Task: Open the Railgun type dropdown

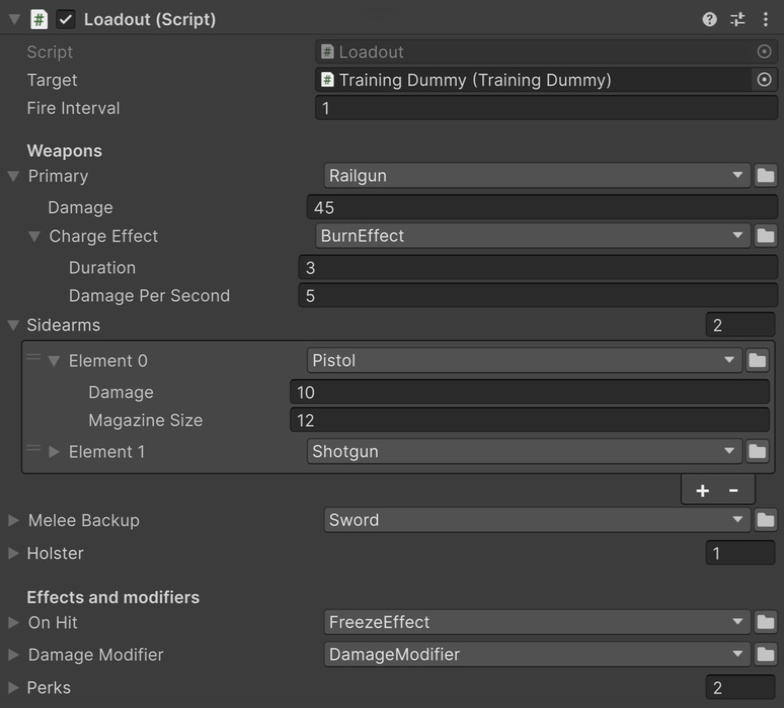Action: pyautogui.click(x=537, y=176)
